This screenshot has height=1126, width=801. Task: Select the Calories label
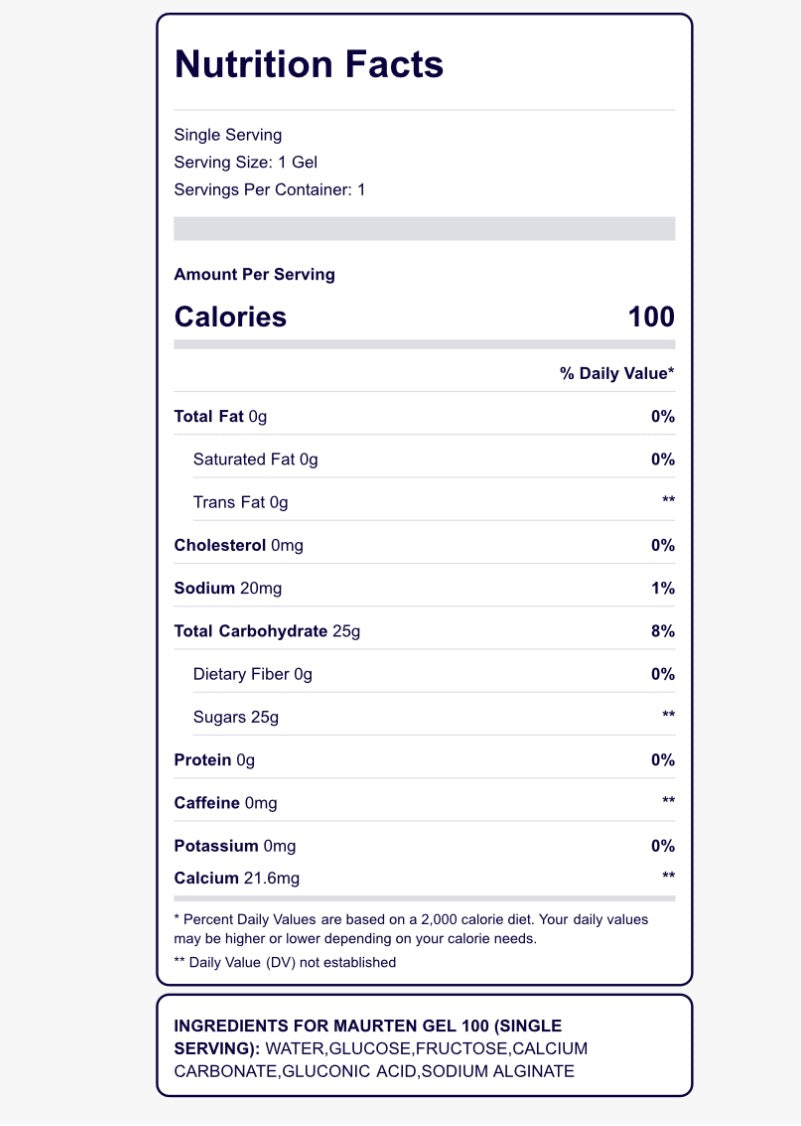(x=231, y=317)
